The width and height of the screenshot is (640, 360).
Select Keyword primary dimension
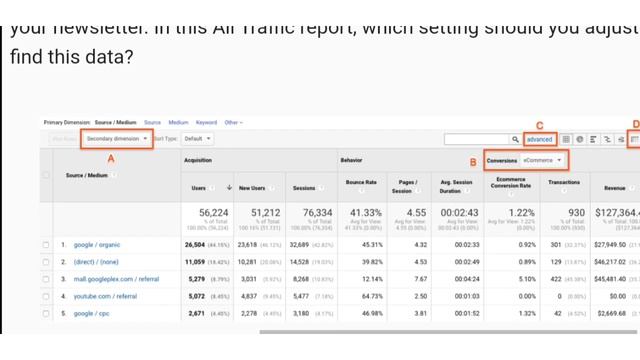(206, 122)
